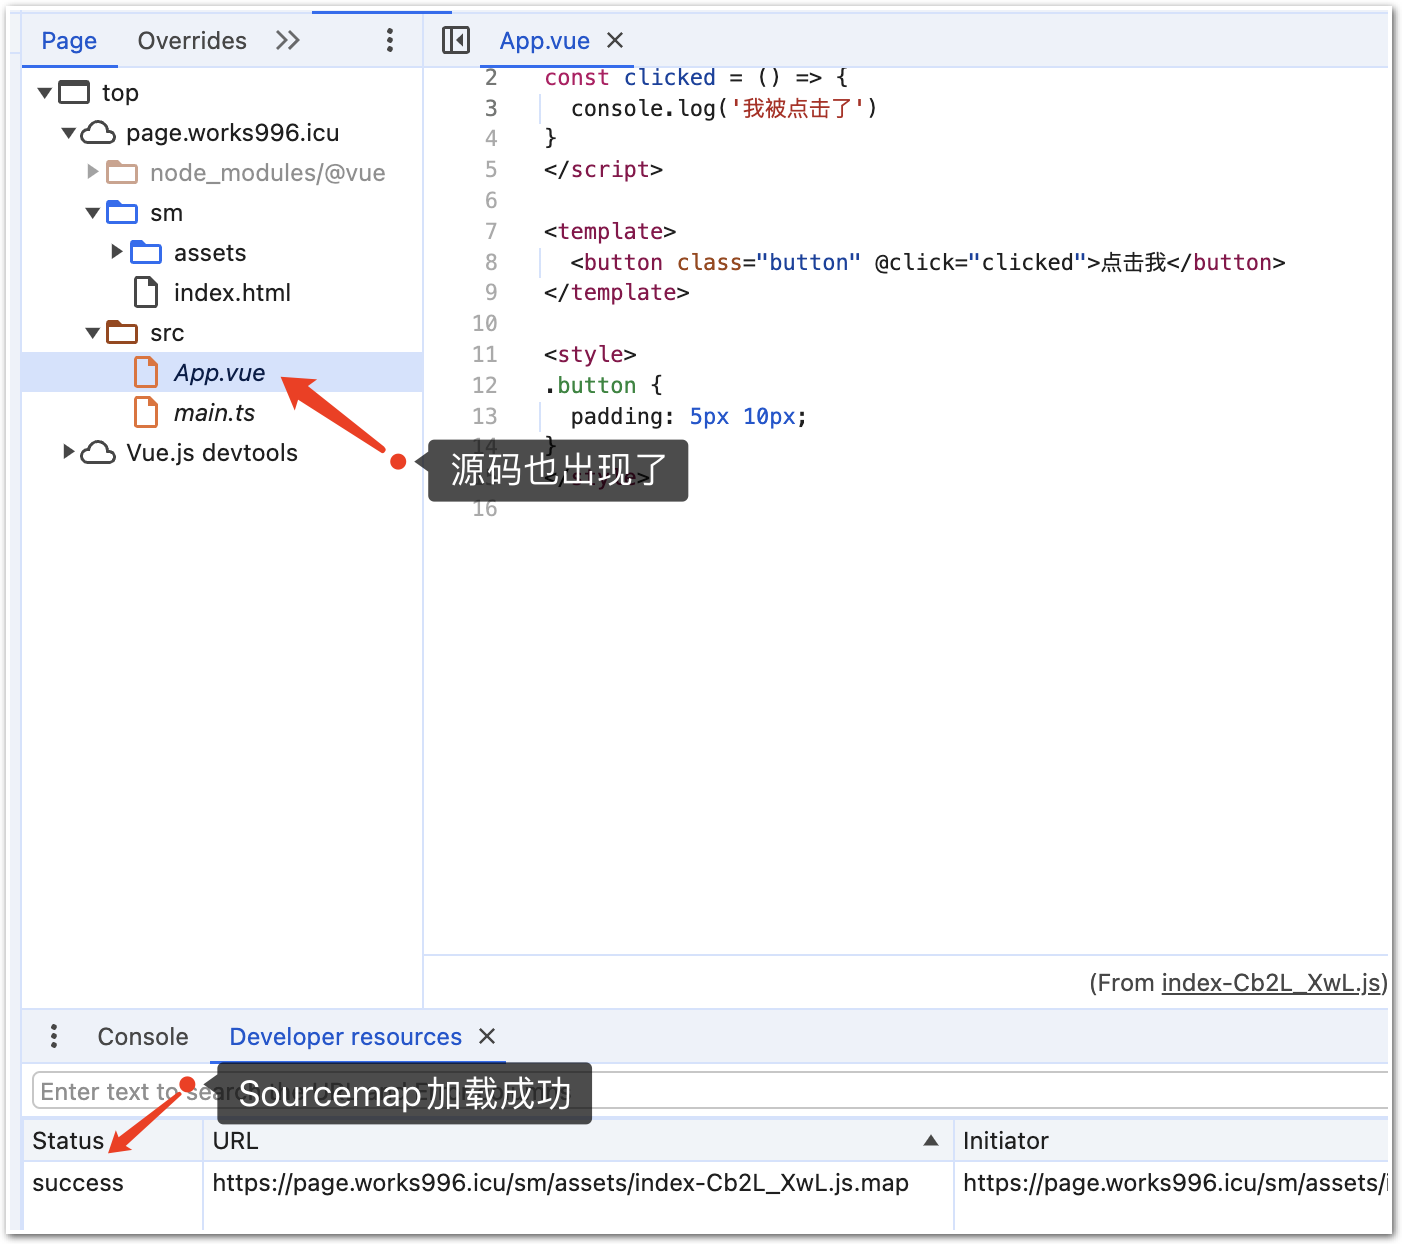Toggle the navigator sidebar visibility
The image size is (1402, 1244).
click(x=456, y=41)
